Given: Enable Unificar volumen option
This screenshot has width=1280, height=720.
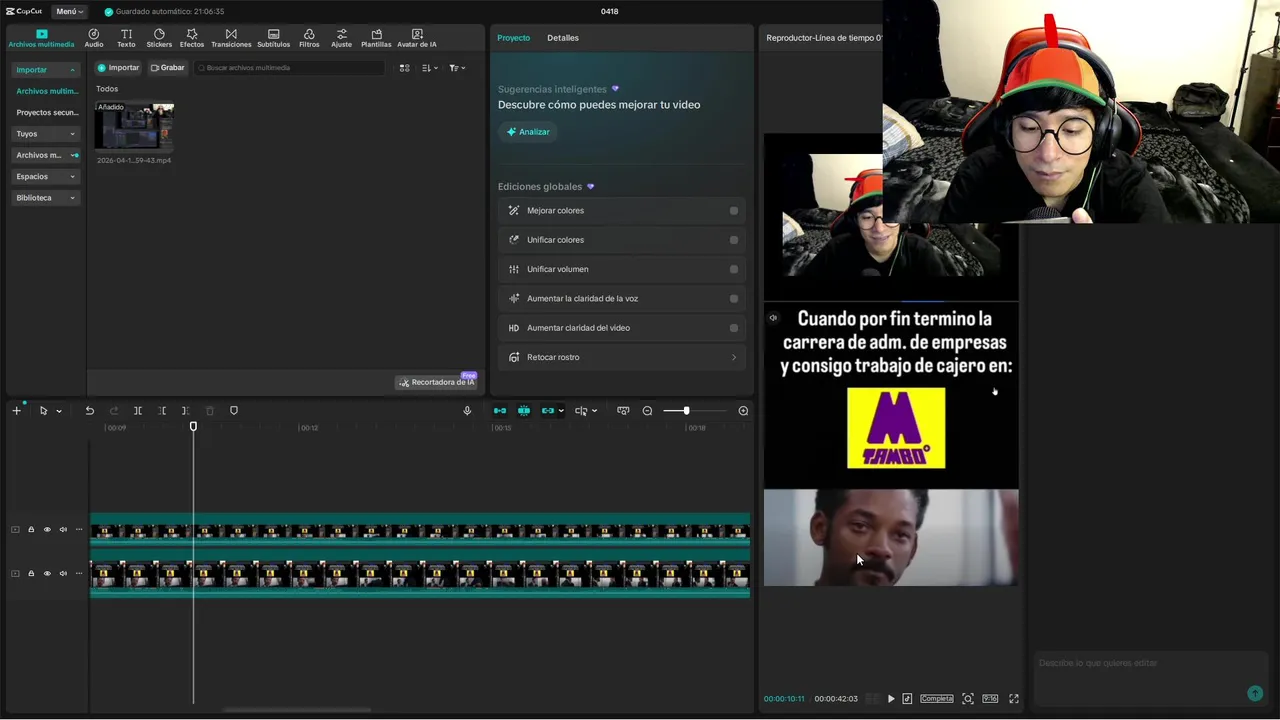Looking at the screenshot, I should 734,269.
